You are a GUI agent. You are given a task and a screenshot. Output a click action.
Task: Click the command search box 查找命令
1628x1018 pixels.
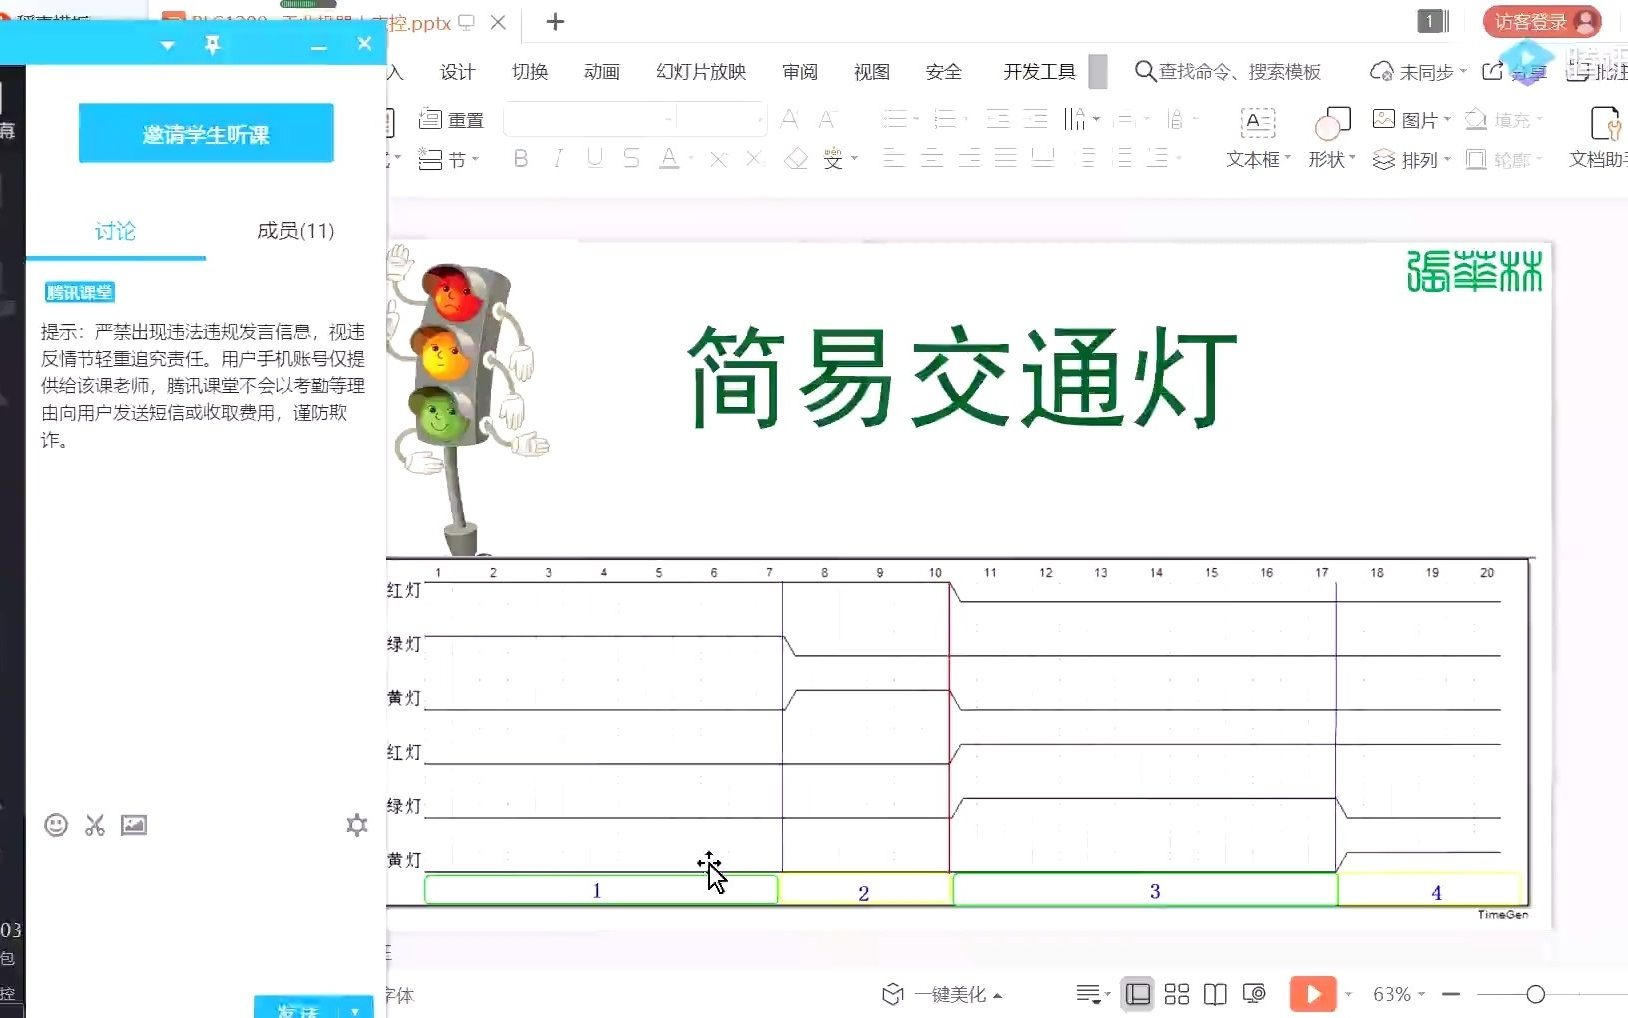(x=1228, y=72)
